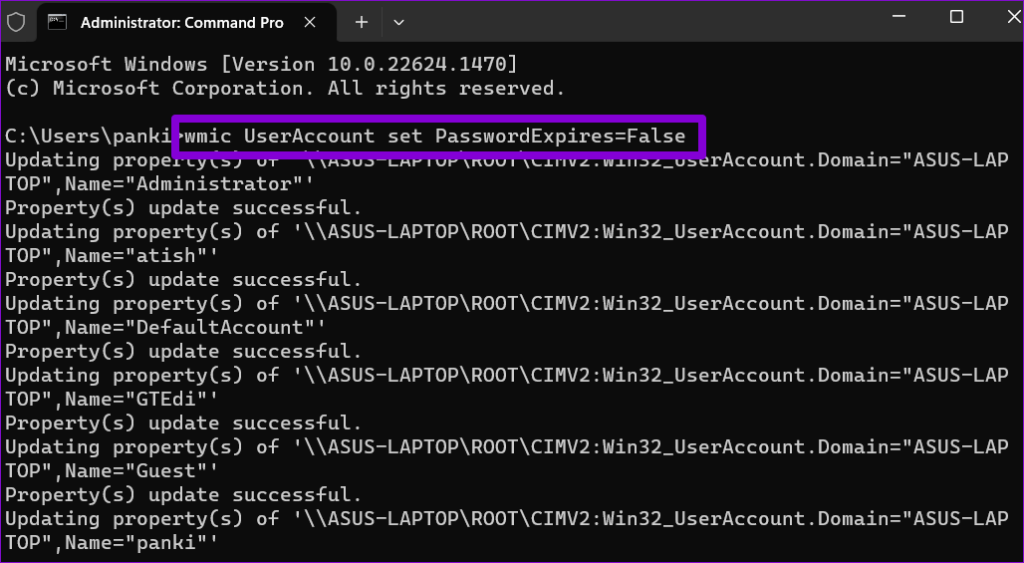Click the empty title bar drag area
The width and height of the screenshot is (1024, 563).
coord(640,21)
